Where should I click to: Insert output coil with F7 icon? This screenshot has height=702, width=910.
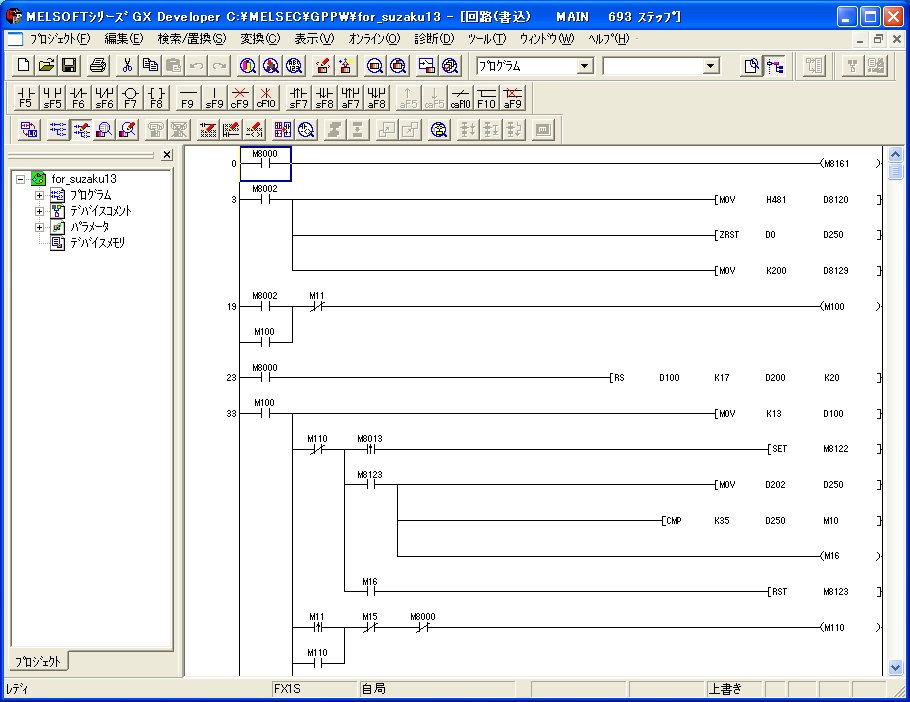click(x=130, y=97)
